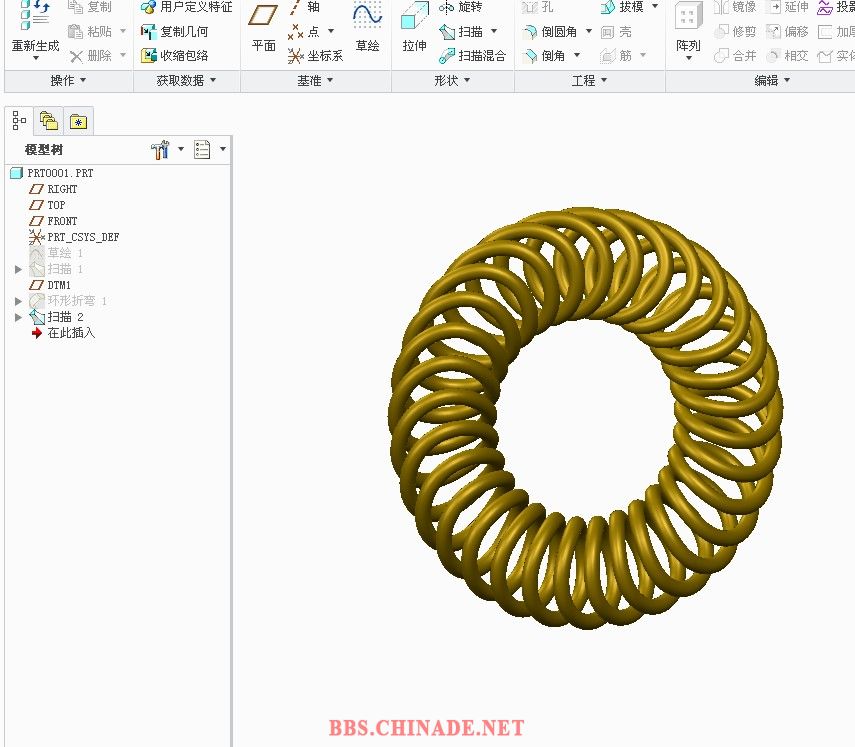Select the DTM1 datum plane in tree
This screenshot has height=747, width=855.
[59, 285]
